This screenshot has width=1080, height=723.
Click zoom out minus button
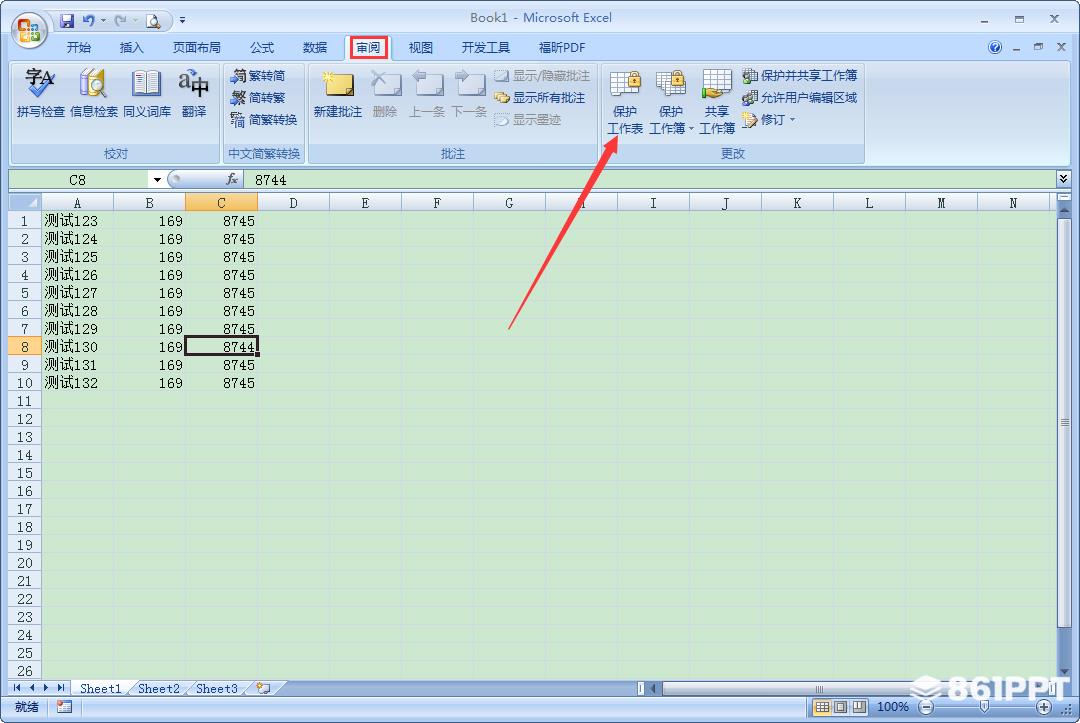(x=926, y=707)
